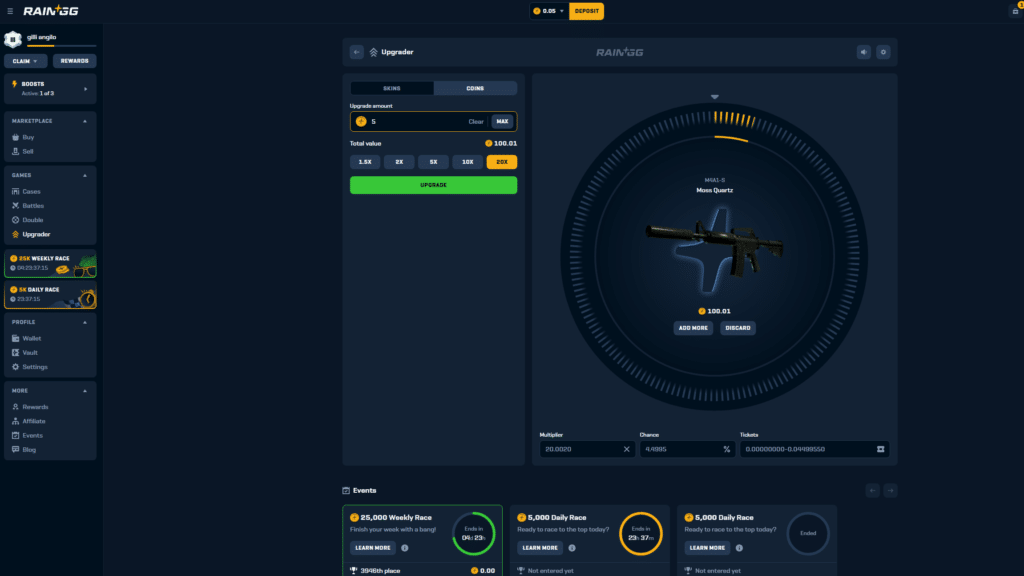Go to the Upgrader page

(40, 233)
